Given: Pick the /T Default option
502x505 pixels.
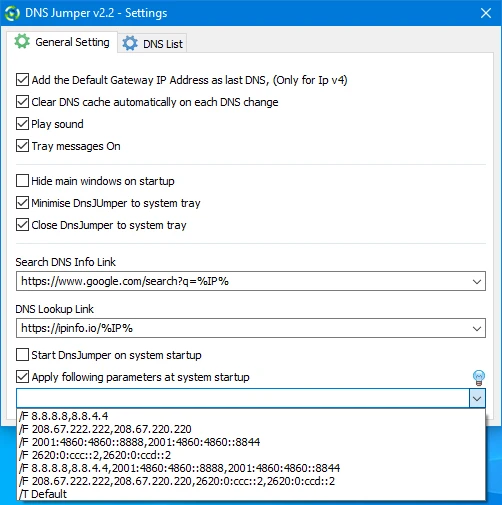Looking at the screenshot, I should 251,494.
